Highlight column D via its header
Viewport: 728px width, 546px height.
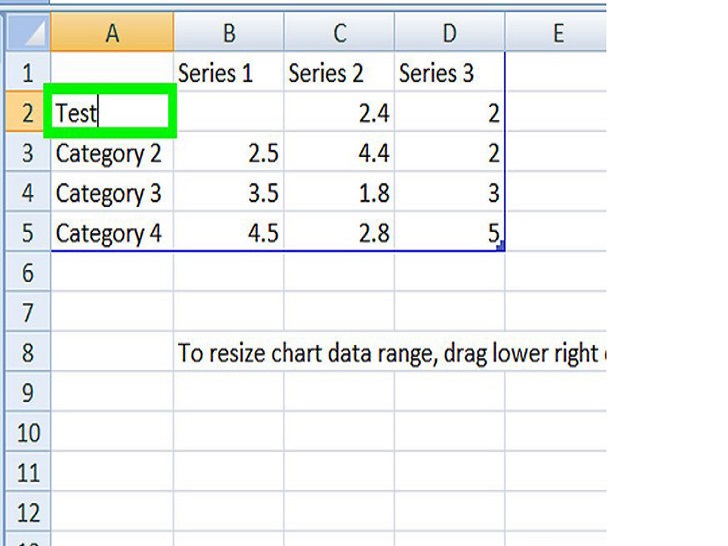coord(449,34)
